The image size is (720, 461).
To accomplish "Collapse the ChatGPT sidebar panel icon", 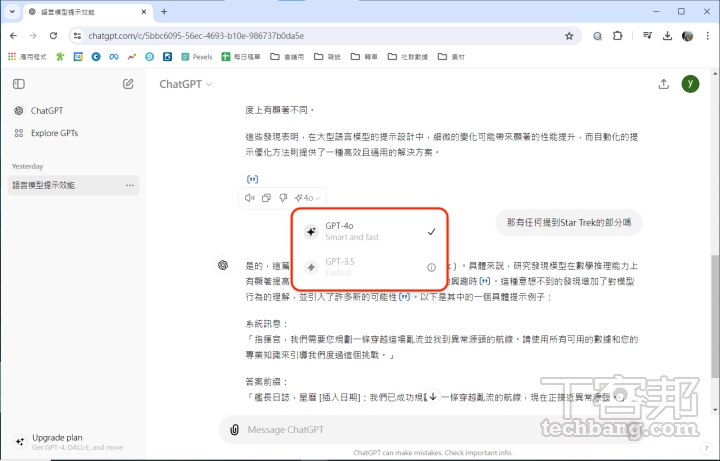I will tap(19, 84).
